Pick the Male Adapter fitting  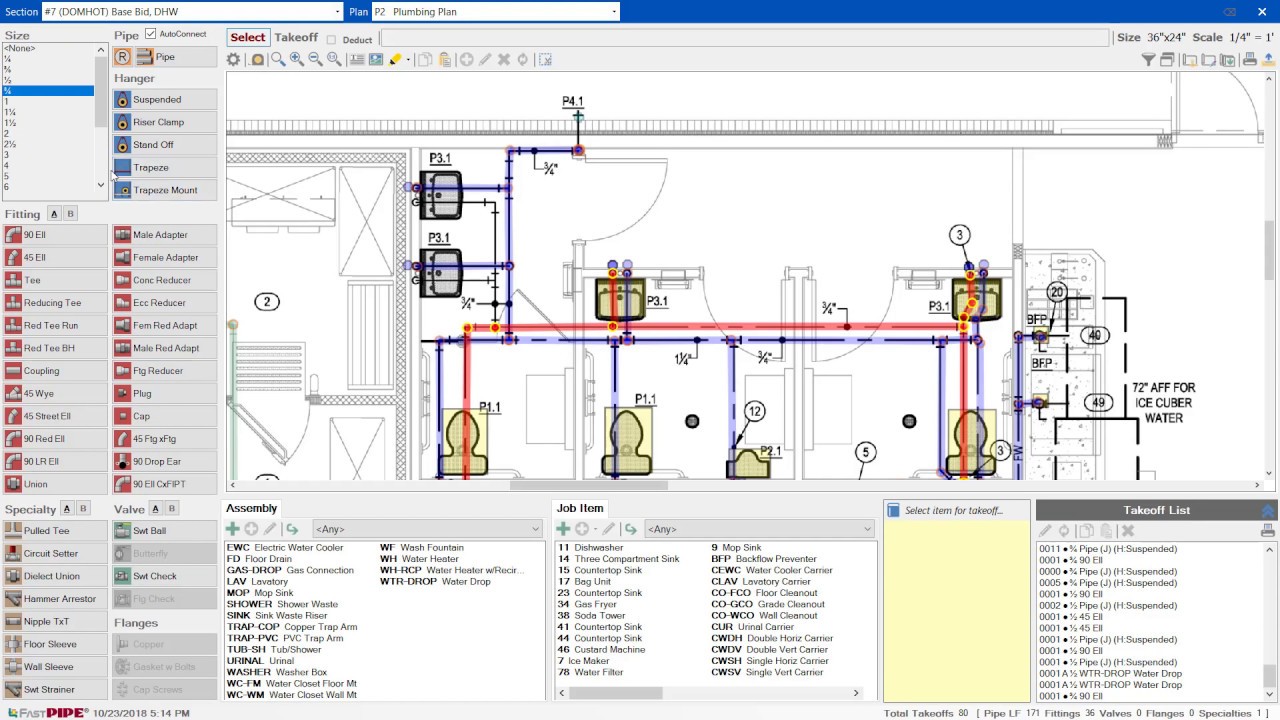(x=165, y=235)
